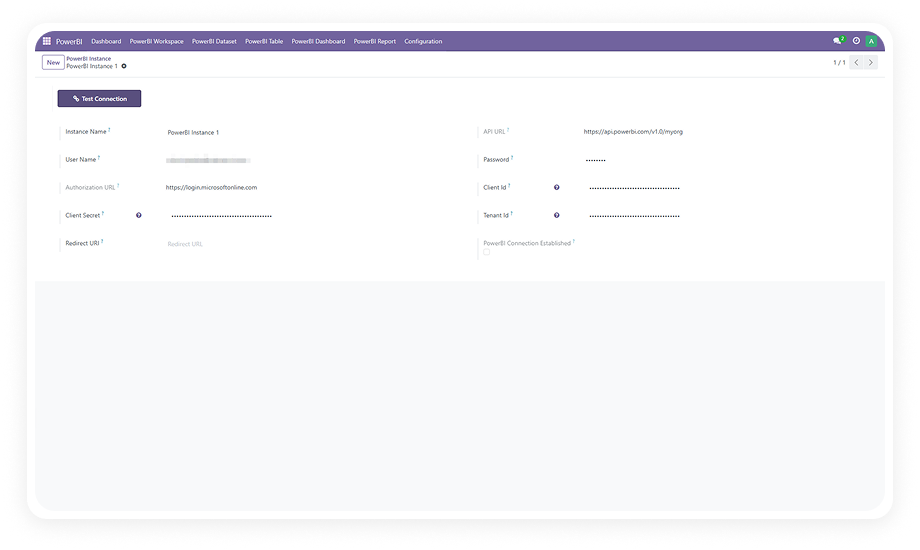The width and height of the screenshot is (920, 550).
Task: Click the 1 / 1 pager counter
Action: (x=839, y=63)
